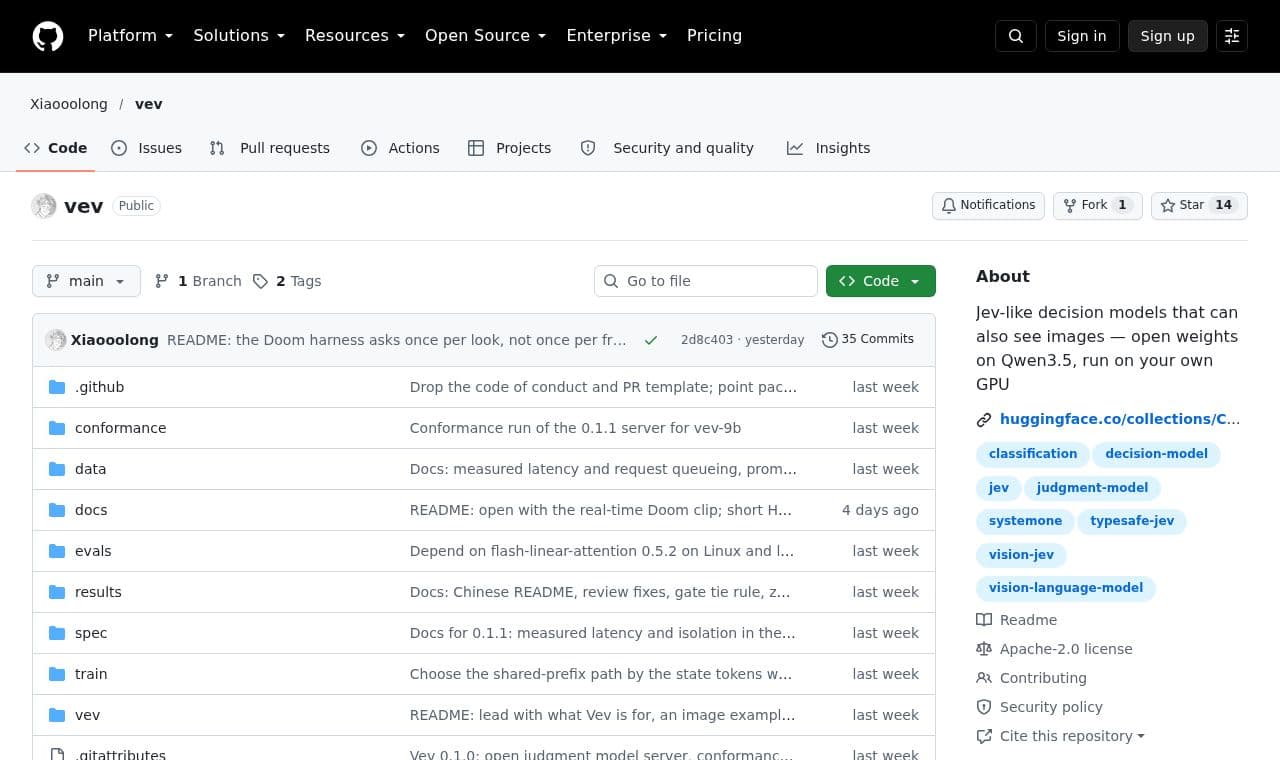
Task: Click the train folder icon
Action: coord(57,674)
